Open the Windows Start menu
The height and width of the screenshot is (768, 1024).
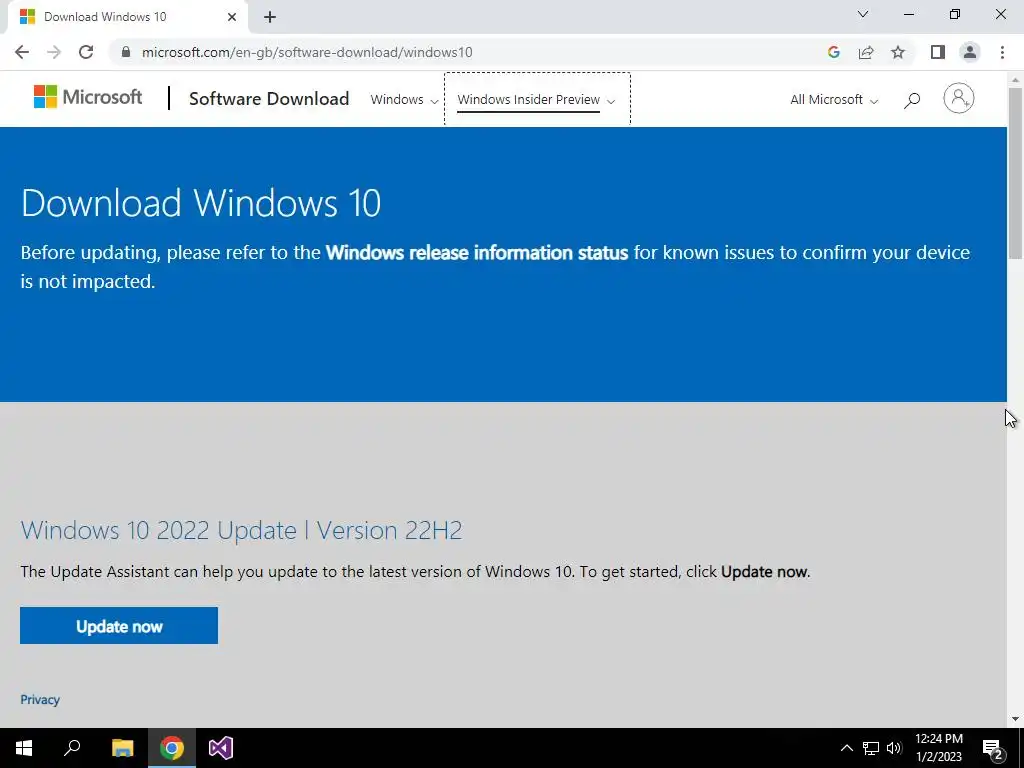[x=24, y=748]
